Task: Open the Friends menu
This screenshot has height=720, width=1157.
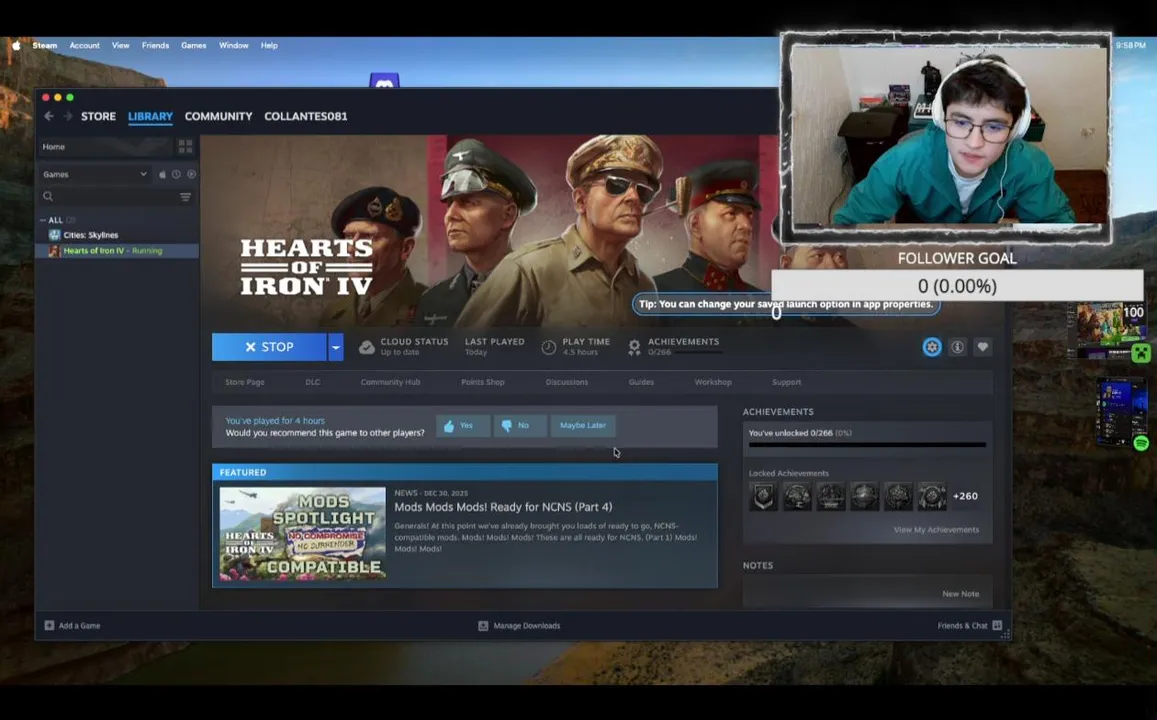Action: tap(155, 45)
